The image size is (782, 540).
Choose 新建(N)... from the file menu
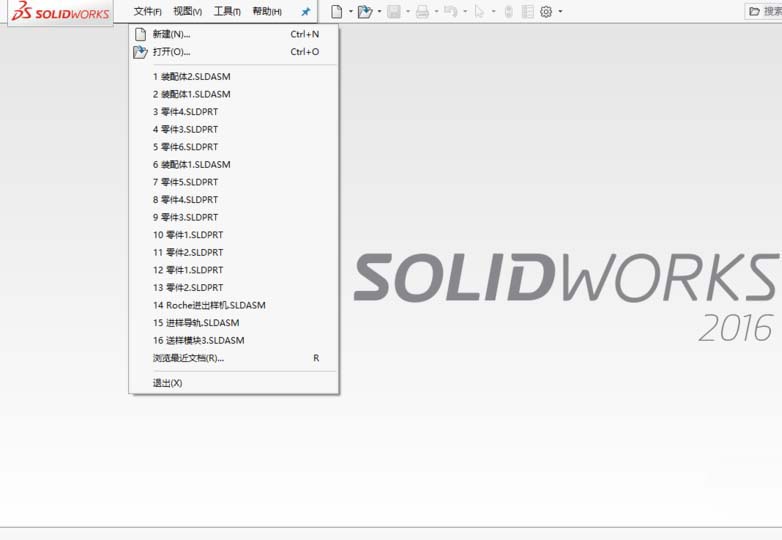[171, 34]
